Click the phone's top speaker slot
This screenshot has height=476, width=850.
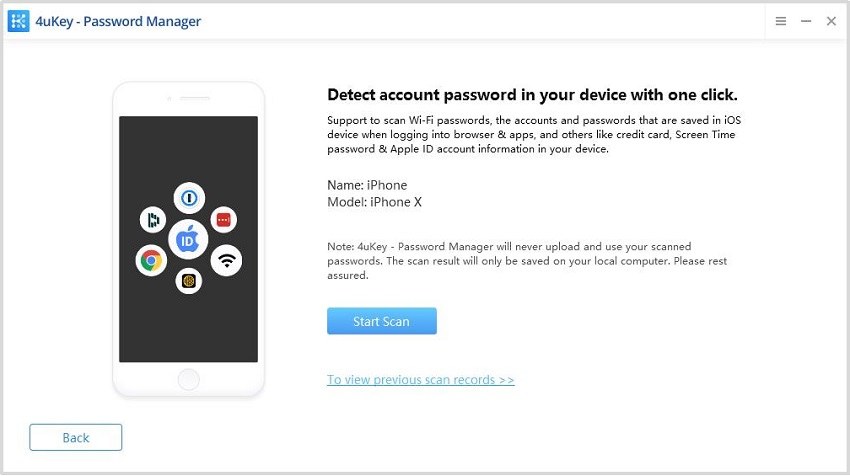tap(188, 100)
